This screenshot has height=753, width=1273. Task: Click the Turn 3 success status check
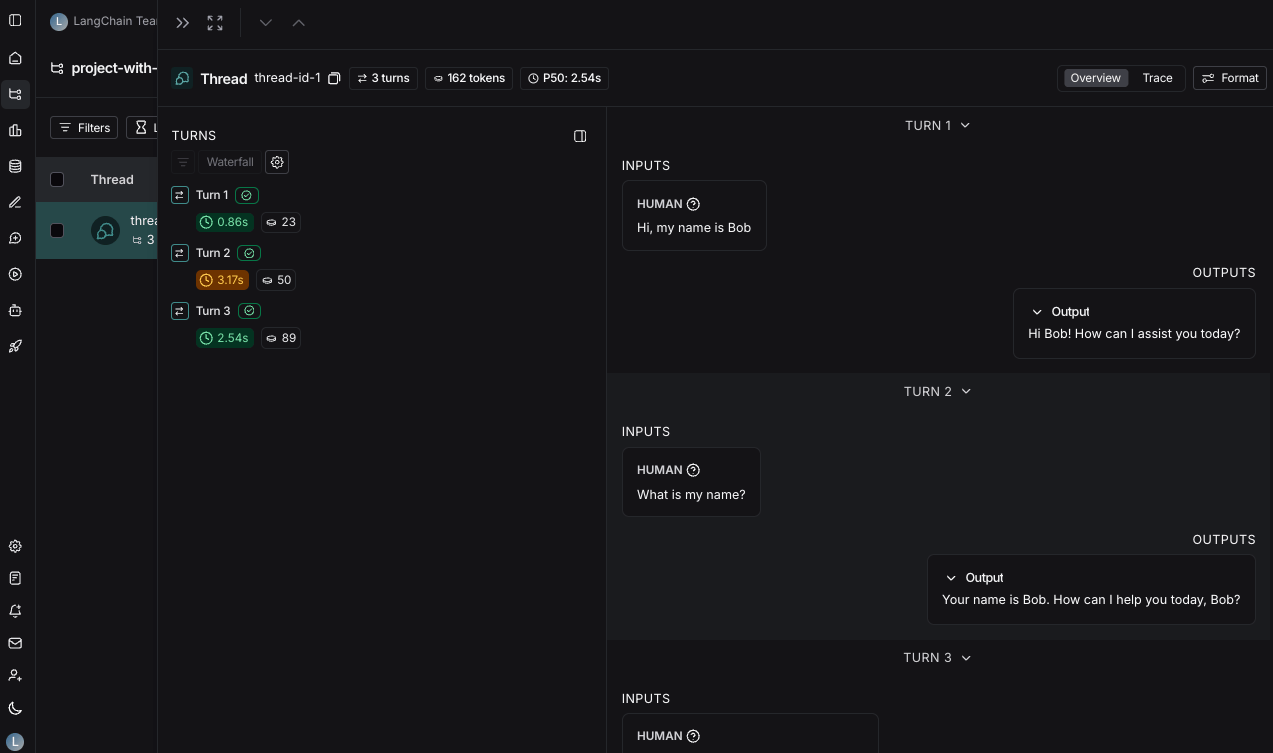coord(249,311)
